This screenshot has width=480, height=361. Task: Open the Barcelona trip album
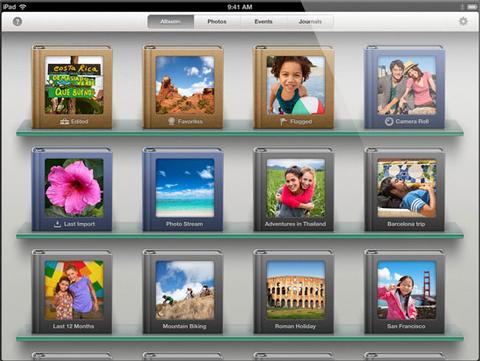click(x=405, y=189)
